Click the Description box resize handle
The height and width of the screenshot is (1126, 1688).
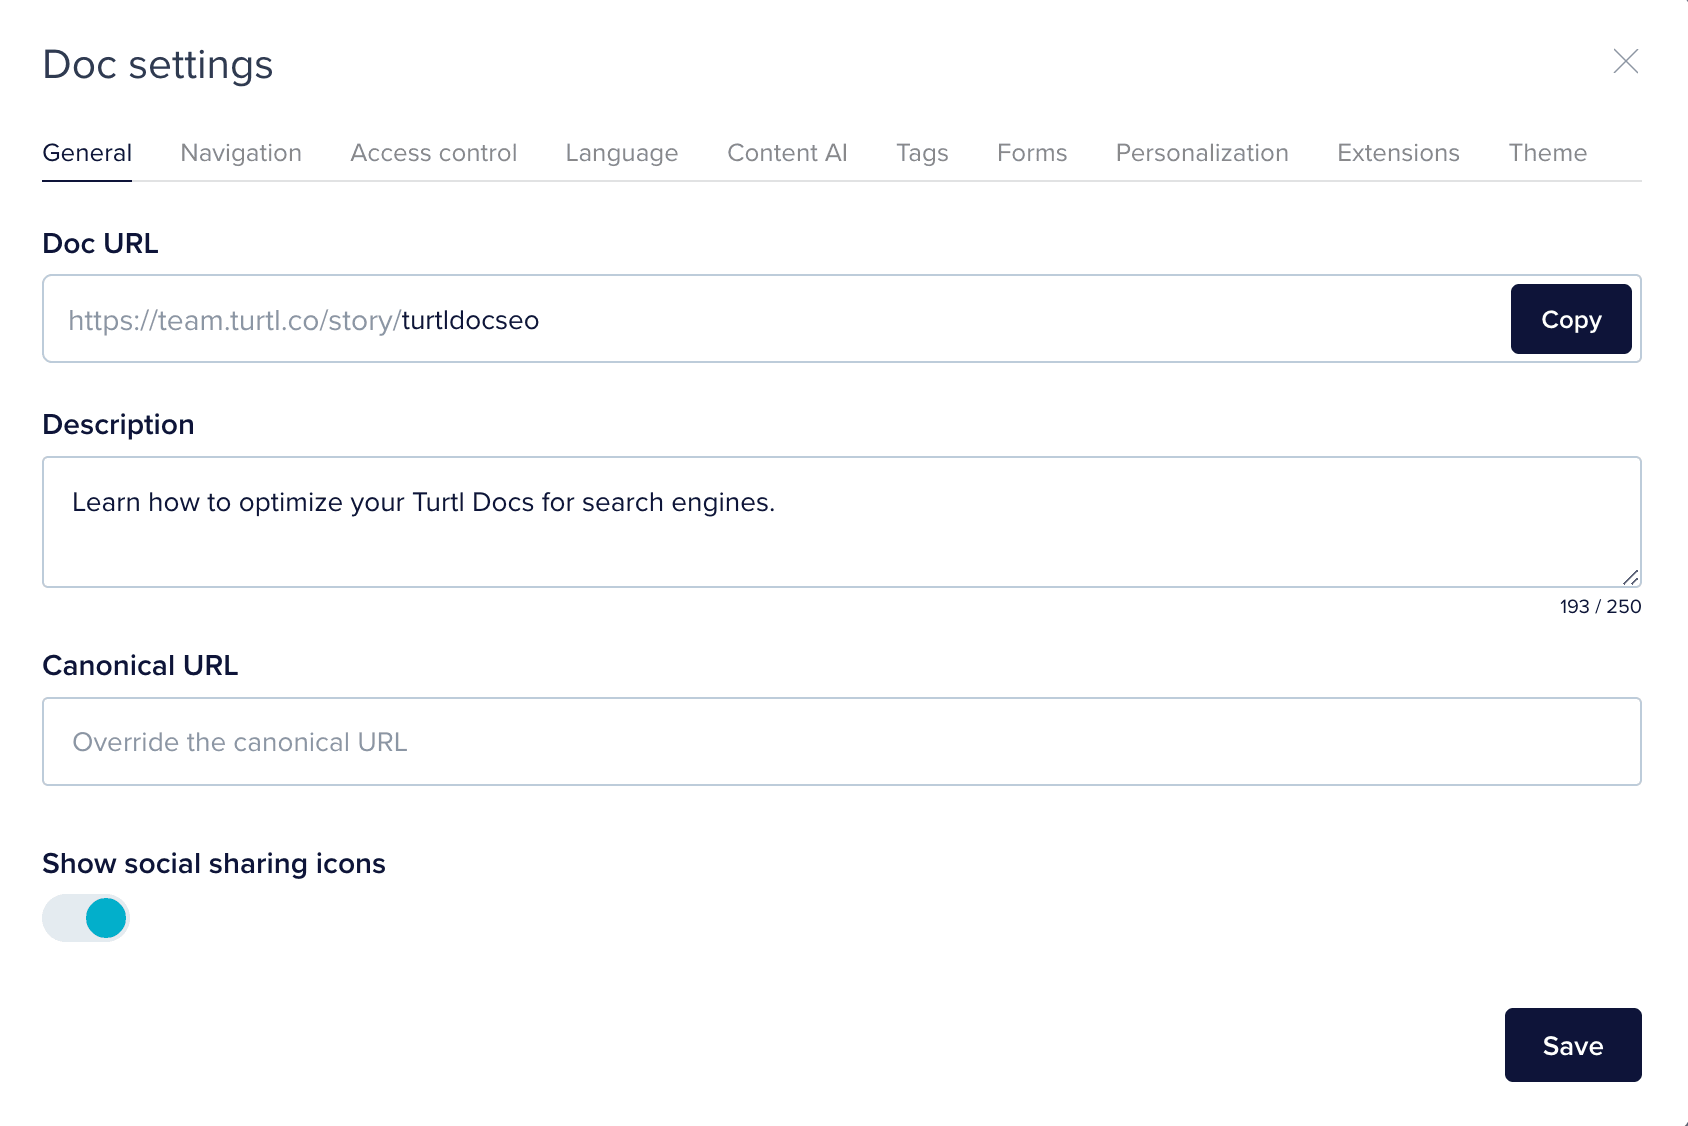pyautogui.click(x=1630, y=577)
